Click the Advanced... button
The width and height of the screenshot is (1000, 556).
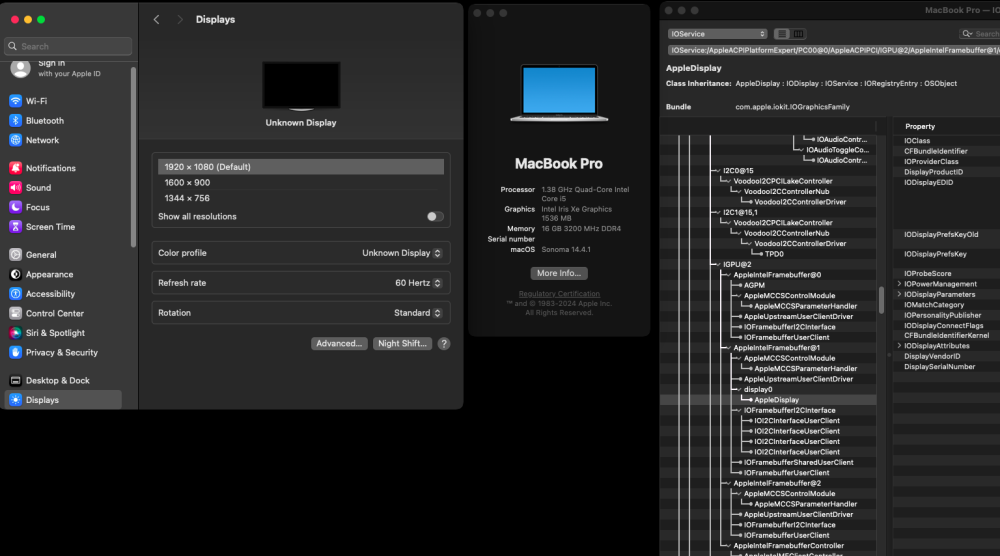[x=339, y=344]
